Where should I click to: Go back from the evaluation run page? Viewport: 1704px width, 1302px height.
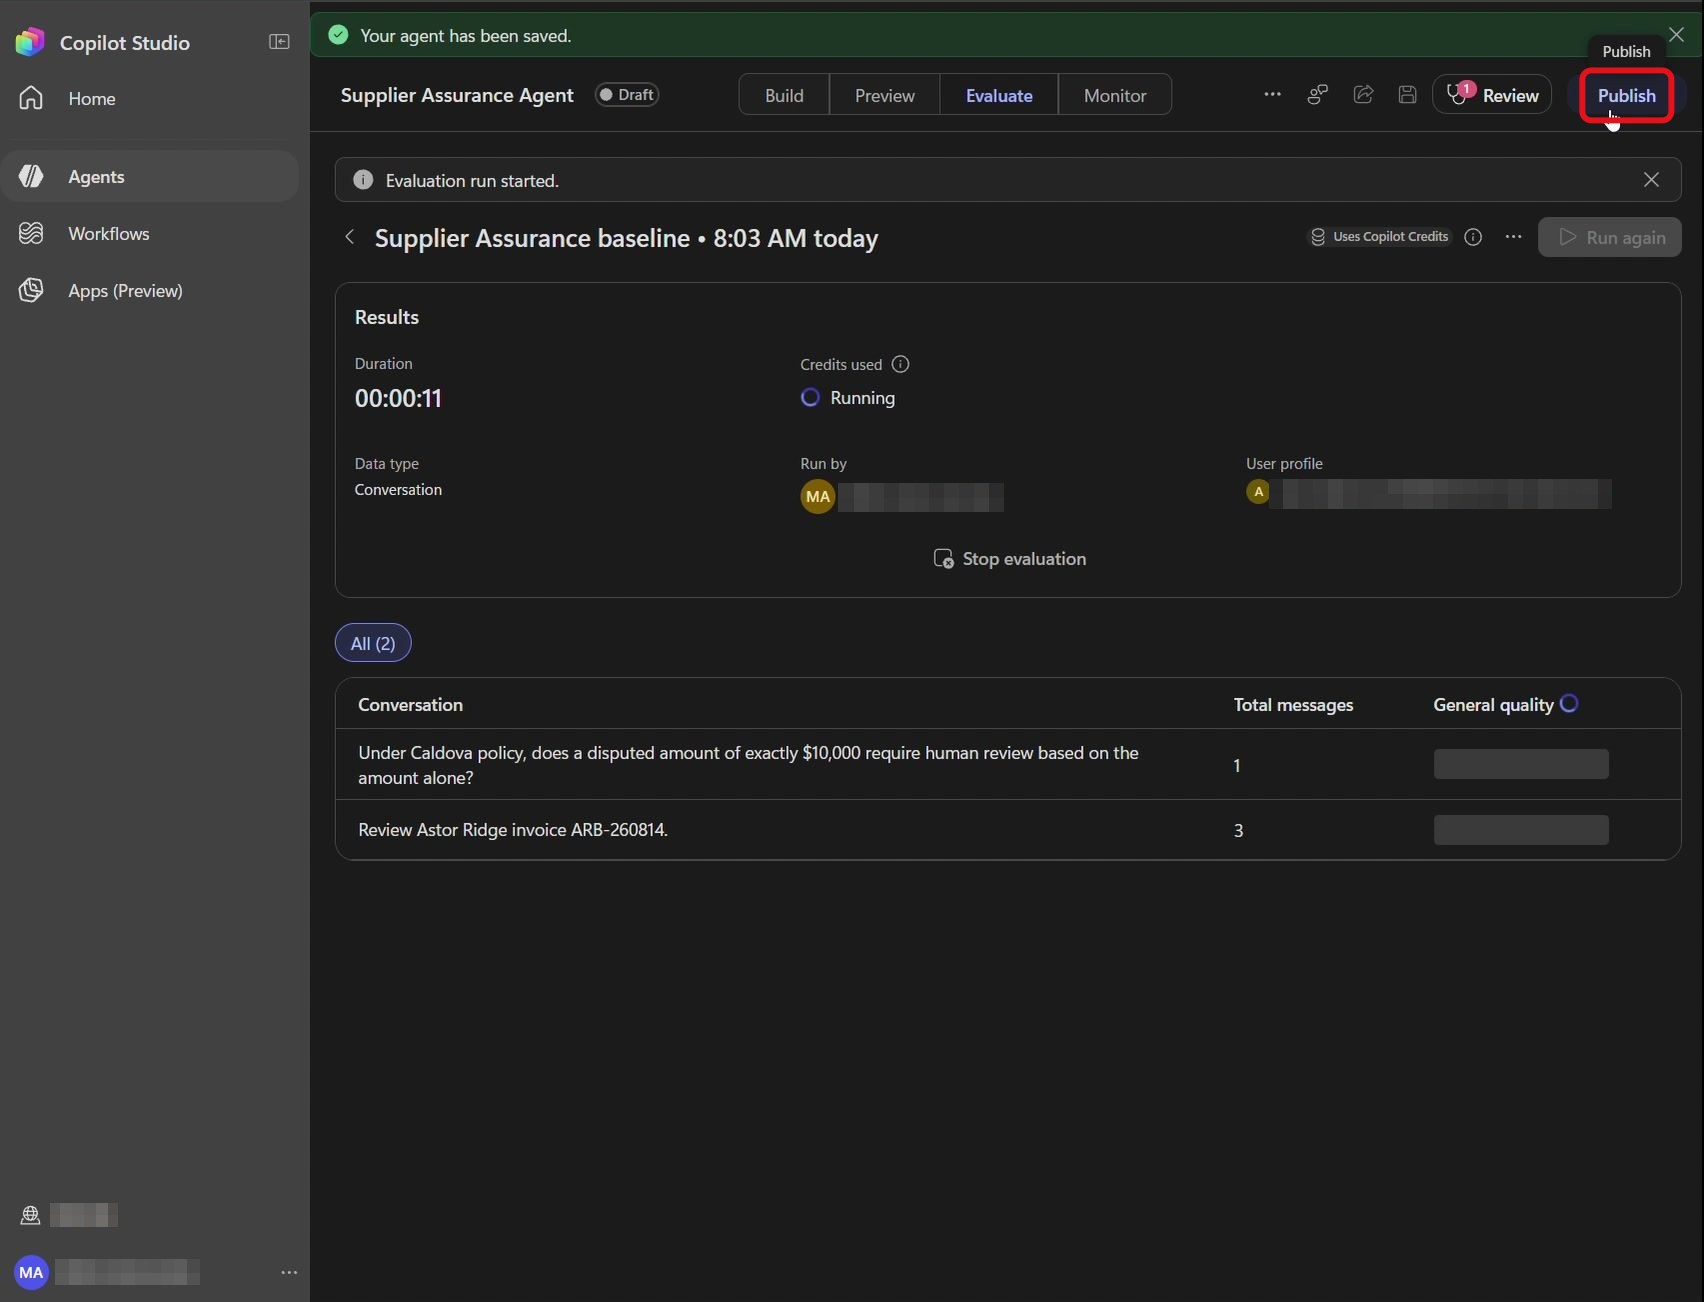point(349,237)
